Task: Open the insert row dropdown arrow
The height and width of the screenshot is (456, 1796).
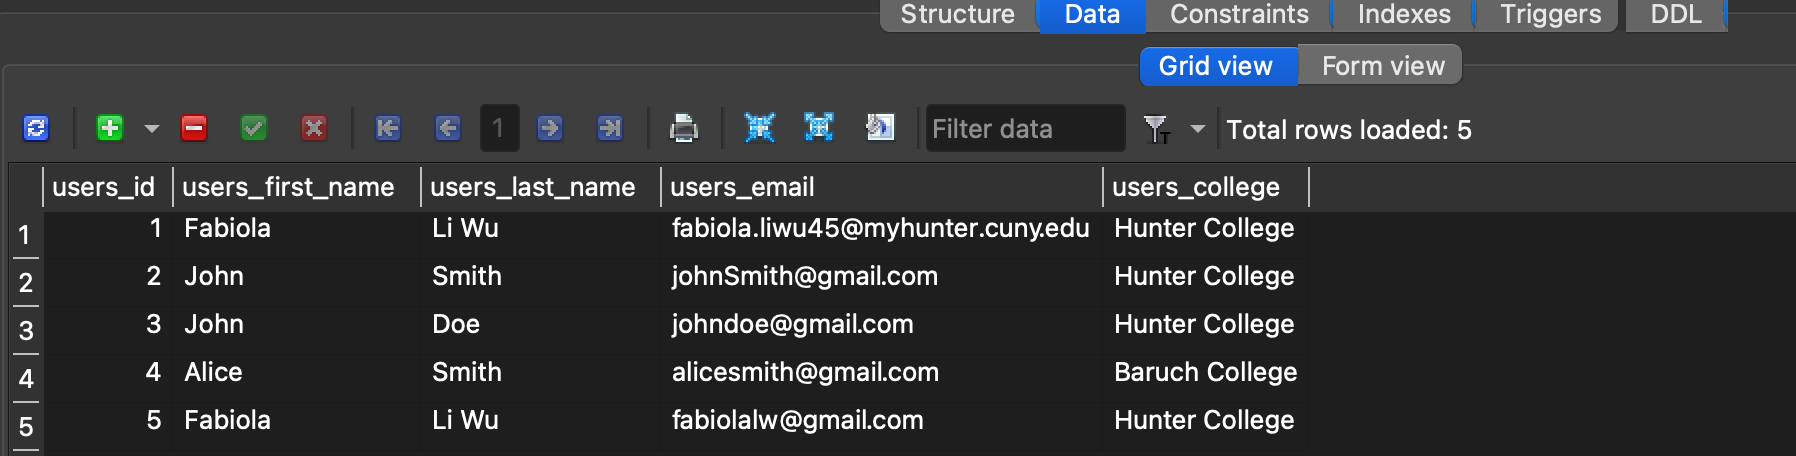Action: pyautogui.click(x=152, y=129)
